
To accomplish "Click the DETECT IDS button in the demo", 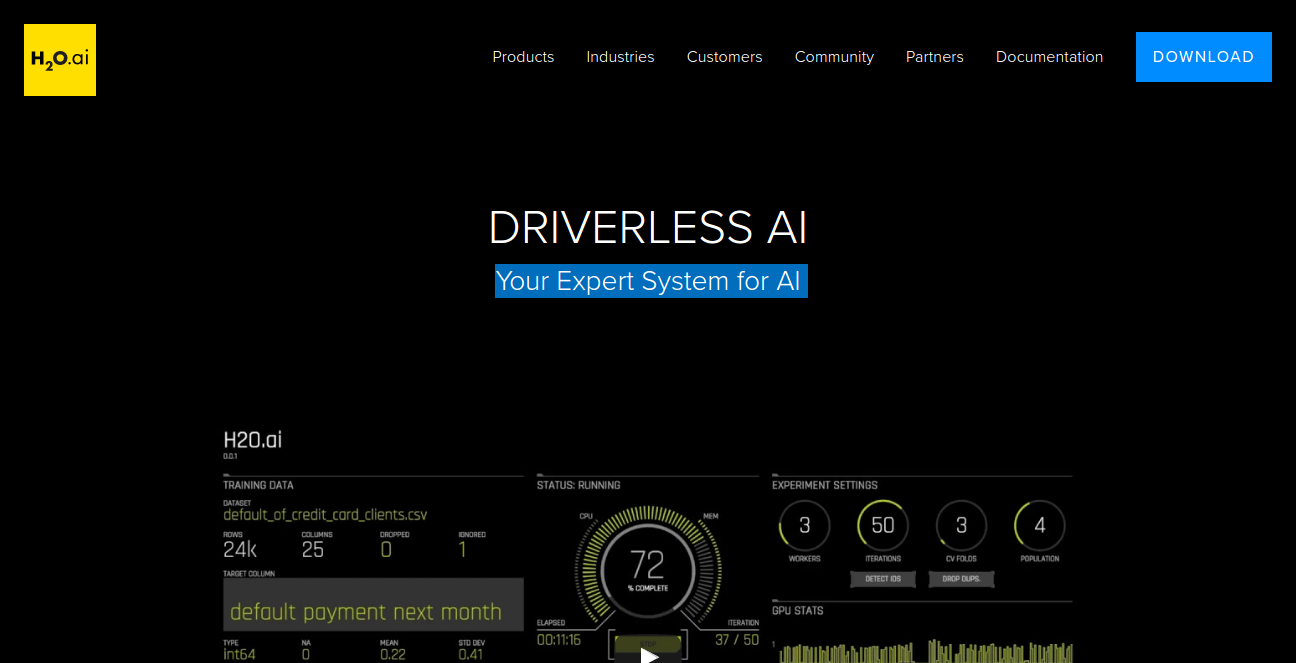I will tap(883, 579).
